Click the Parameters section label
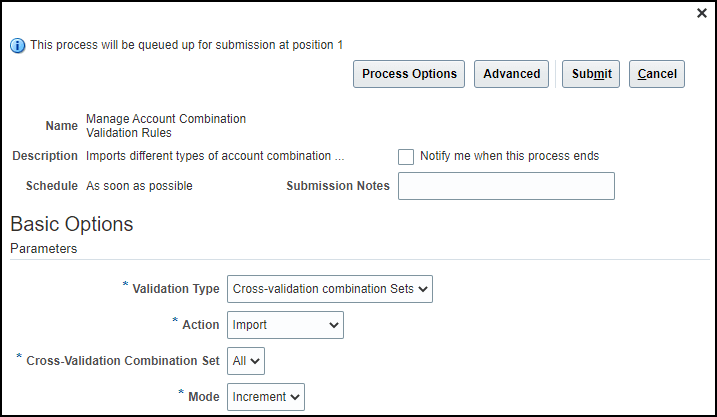Image resolution: width=717 pixels, height=417 pixels. [44, 248]
